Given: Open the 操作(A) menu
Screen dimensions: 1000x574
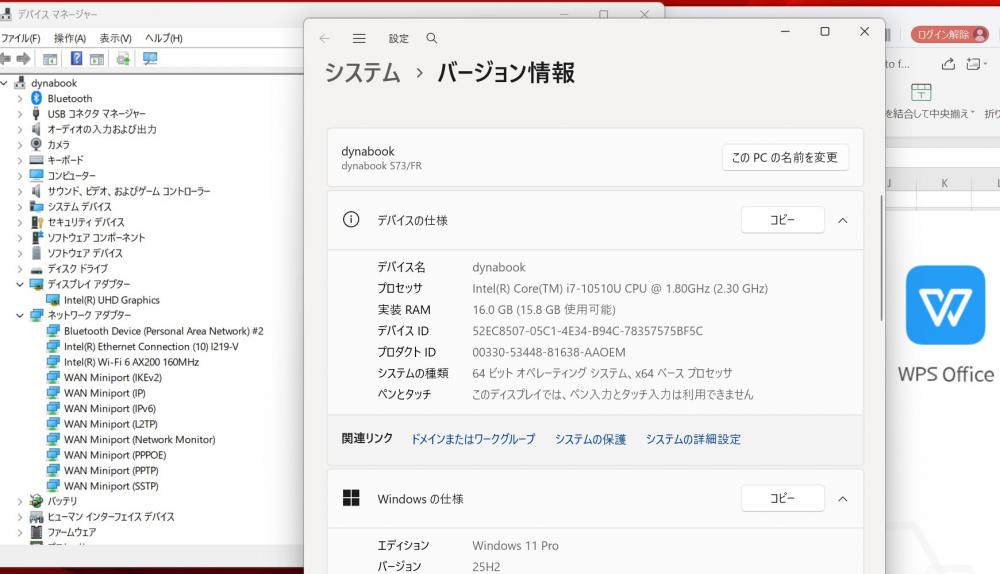Looking at the screenshot, I should tap(69, 38).
